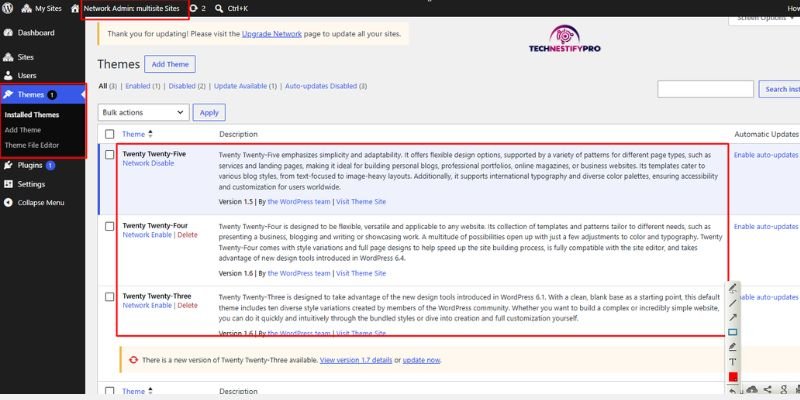800x400 pixels.
Task: Click Network Enable for Twenty Twenty-Four
Action: [x=147, y=235]
